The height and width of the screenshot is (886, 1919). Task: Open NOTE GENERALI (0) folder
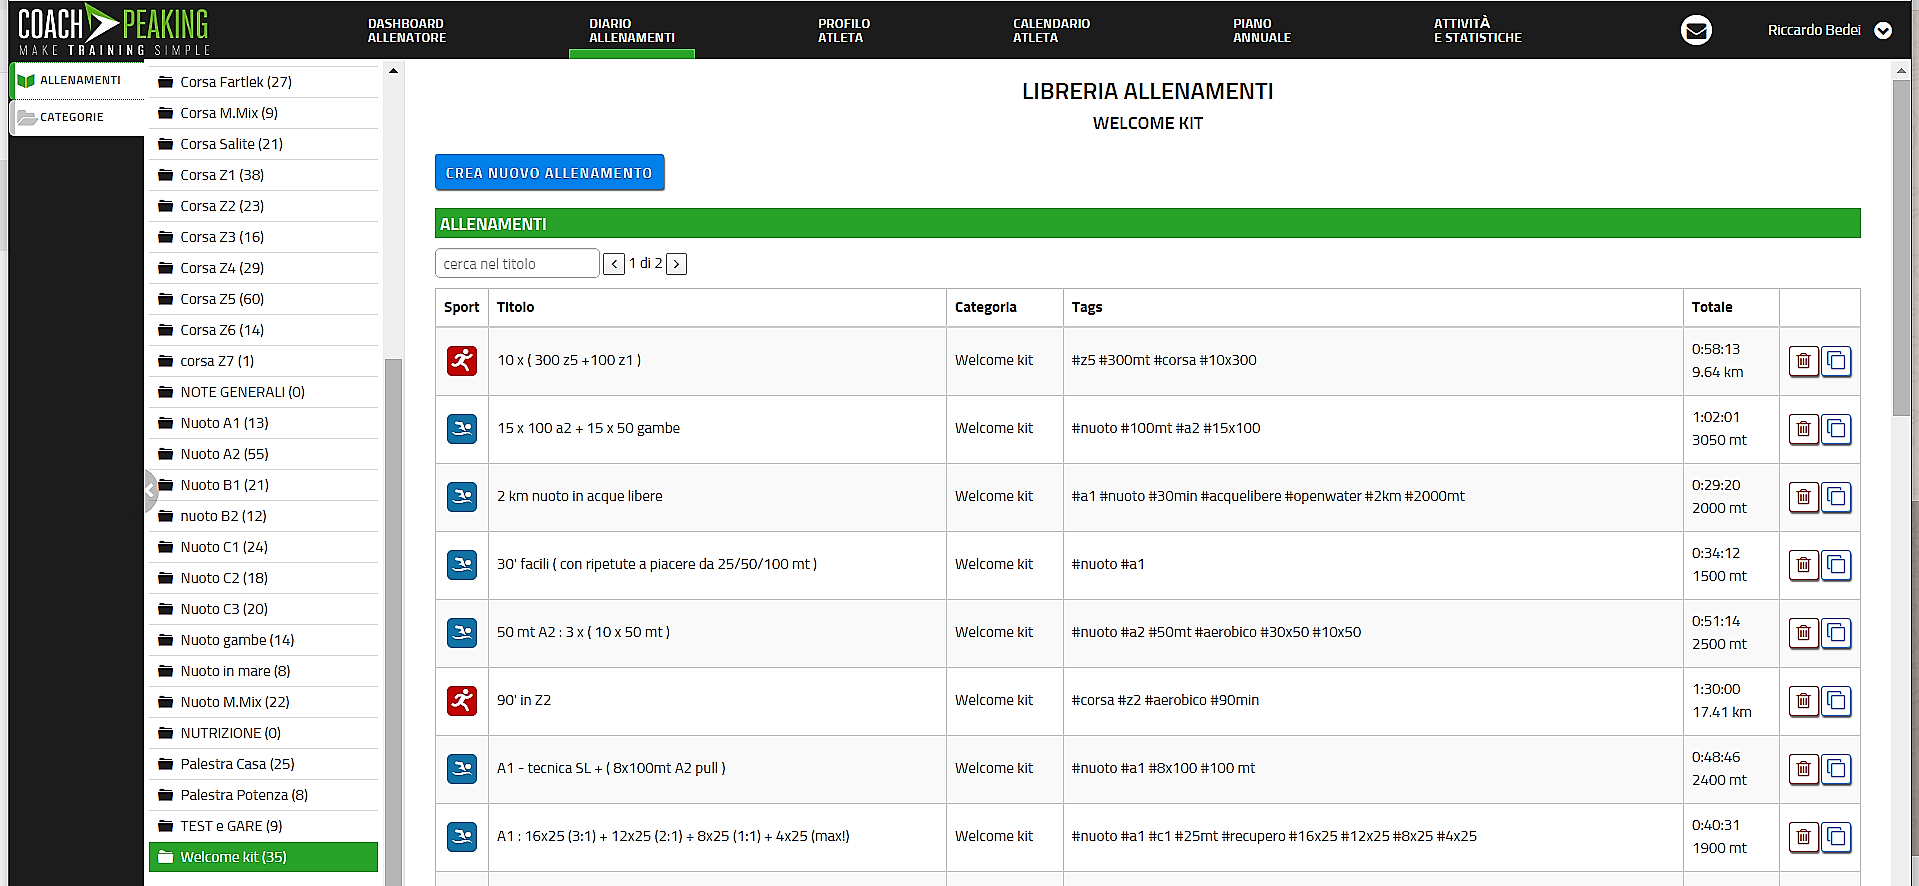[x=264, y=392]
